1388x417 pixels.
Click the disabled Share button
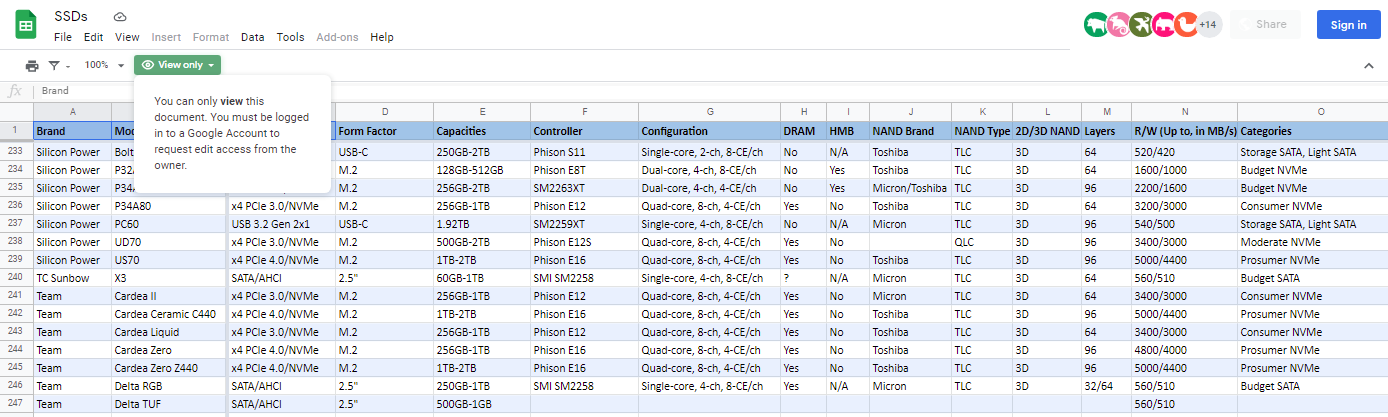[1266, 25]
